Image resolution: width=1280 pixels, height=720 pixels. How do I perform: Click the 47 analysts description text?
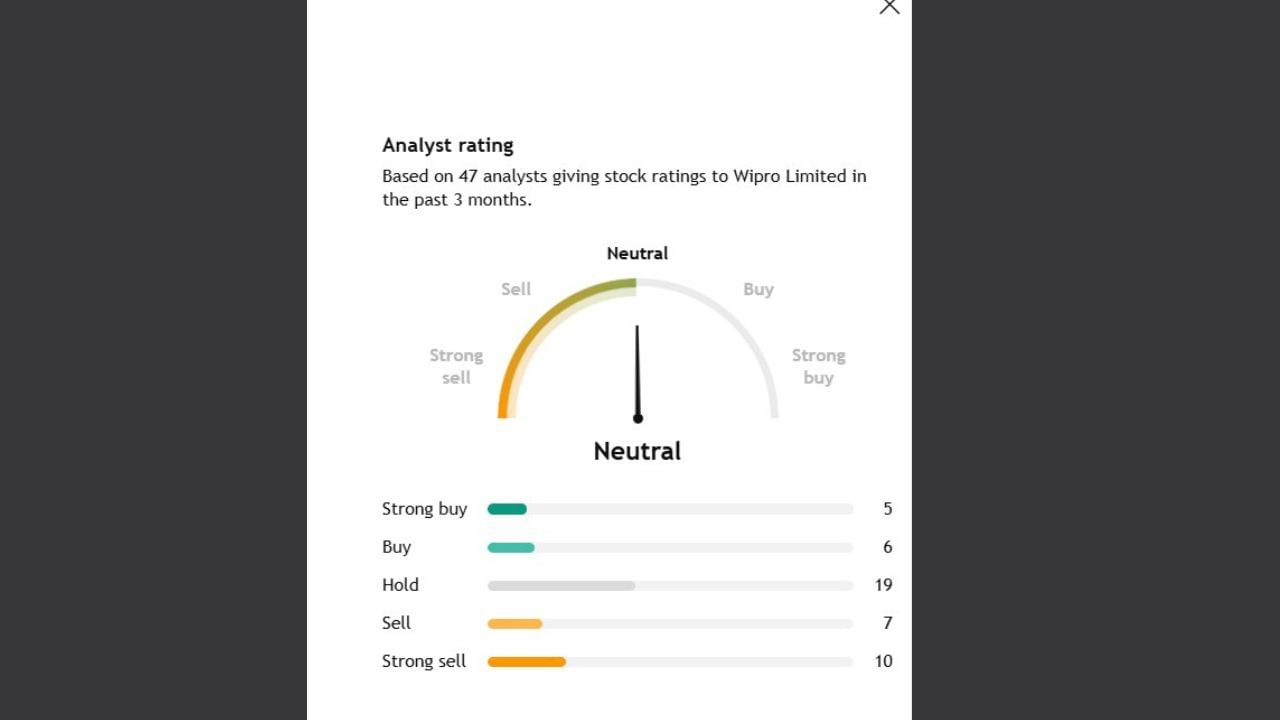click(624, 187)
